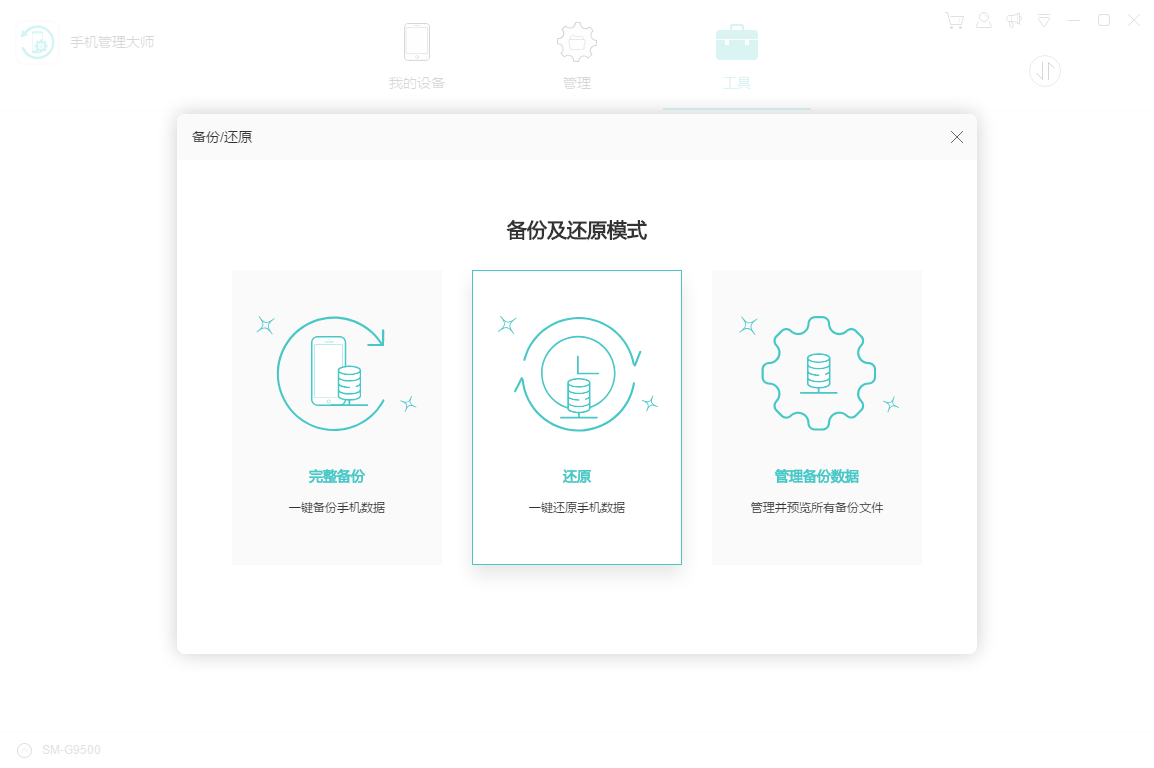Click the 手机管理大师 app logo
The width and height of the screenshot is (1154, 768).
[38, 42]
